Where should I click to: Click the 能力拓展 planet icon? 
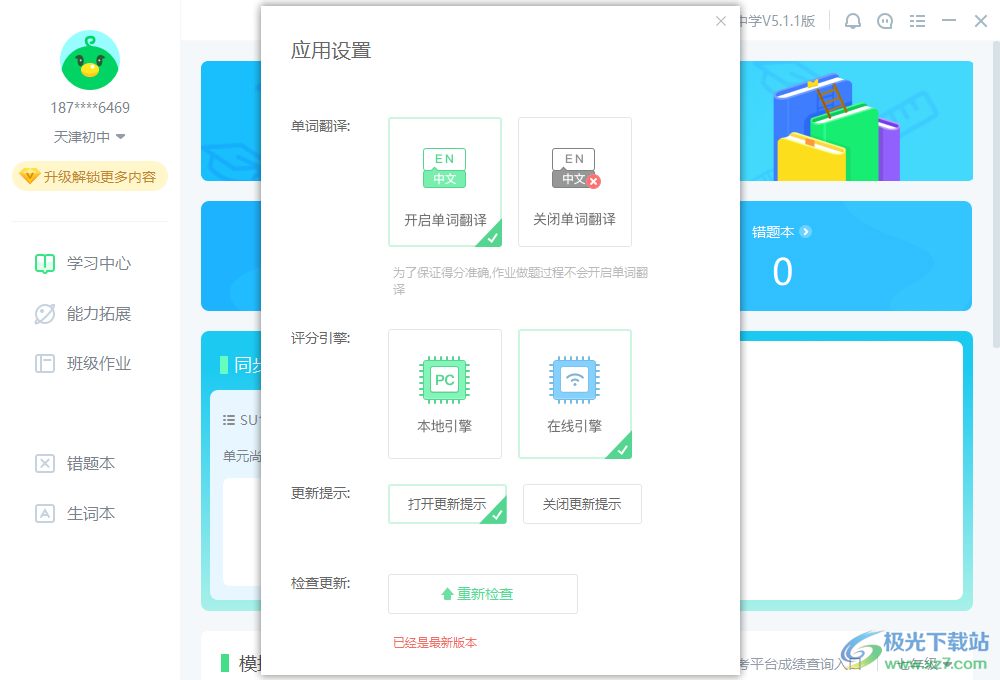point(45,313)
